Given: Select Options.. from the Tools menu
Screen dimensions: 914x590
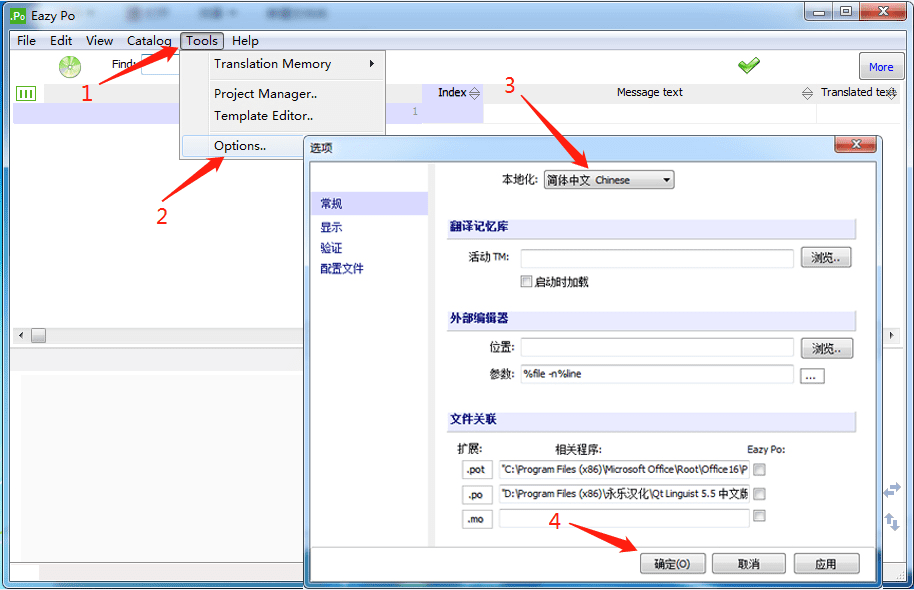Looking at the screenshot, I should (240, 146).
